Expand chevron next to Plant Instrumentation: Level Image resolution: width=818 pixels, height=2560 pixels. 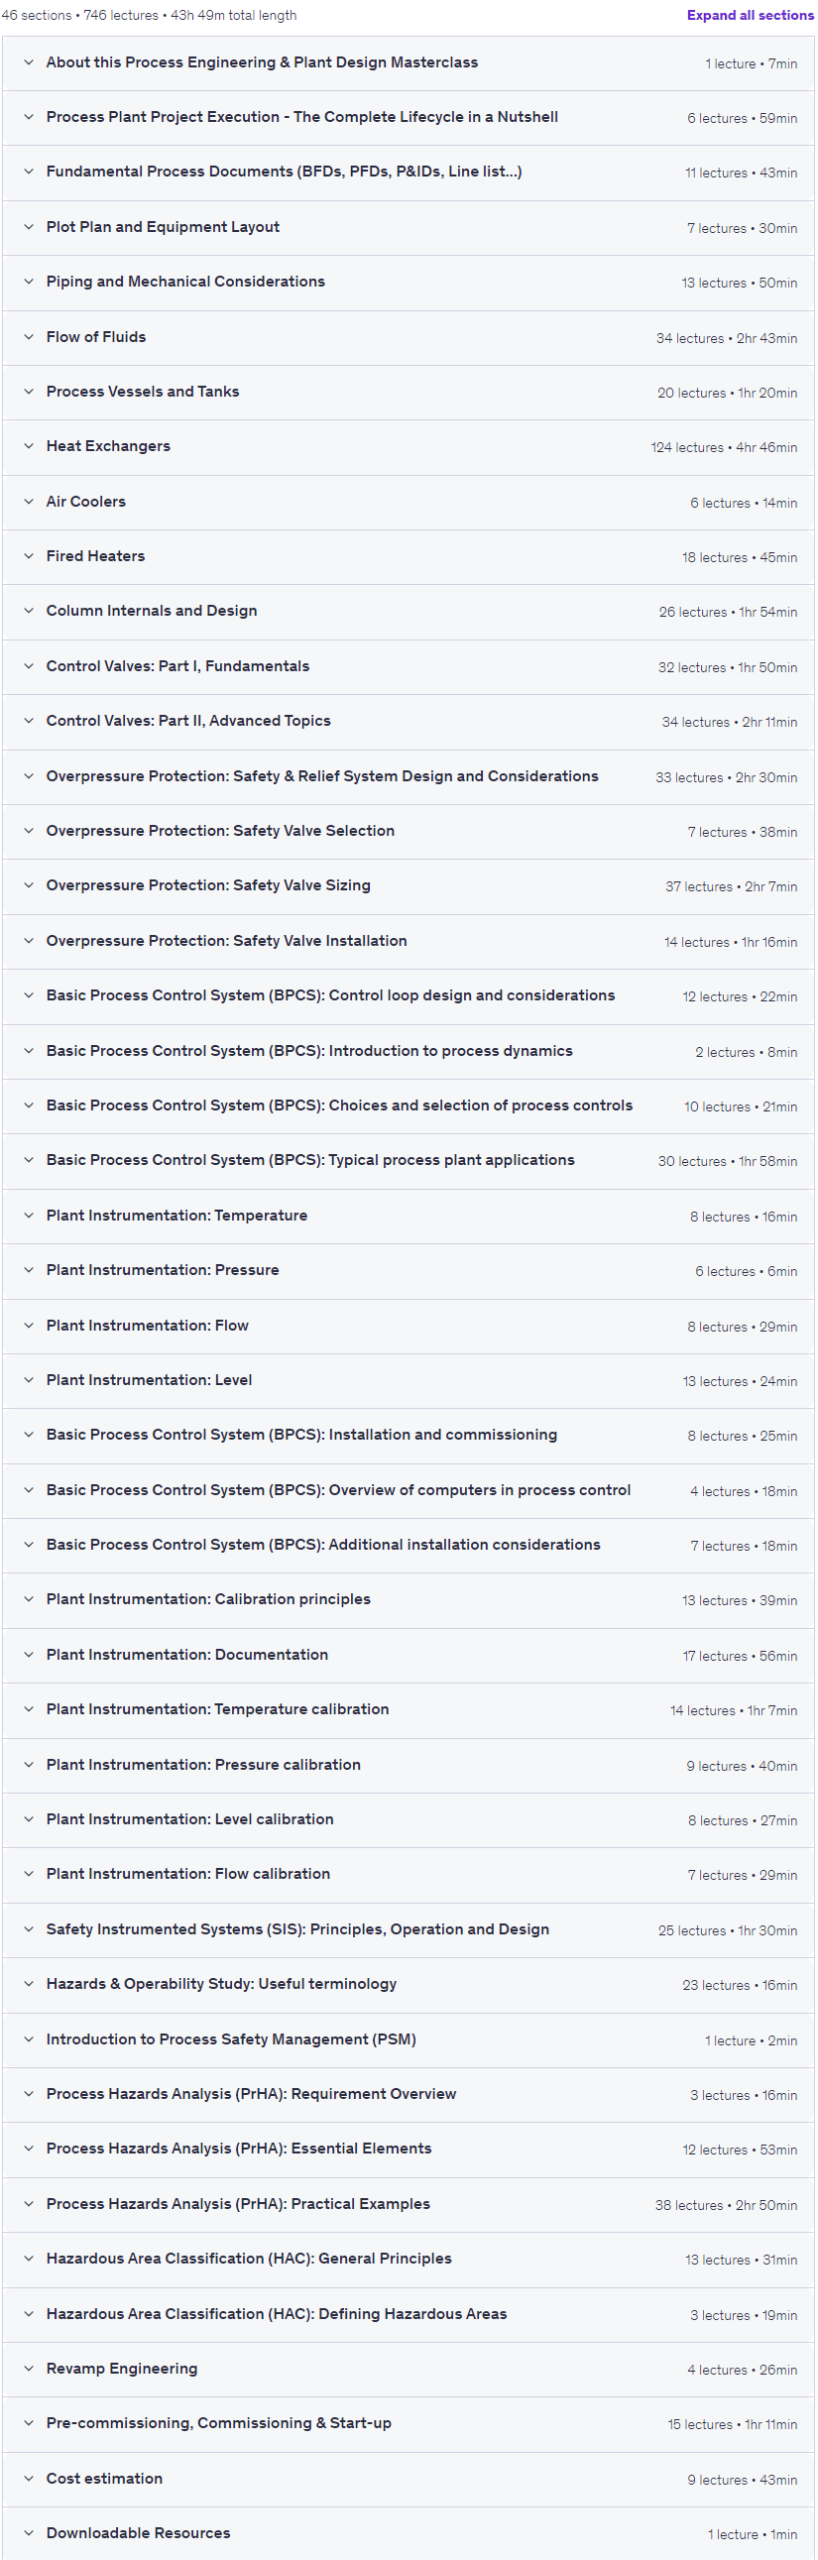click(28, 1380)
